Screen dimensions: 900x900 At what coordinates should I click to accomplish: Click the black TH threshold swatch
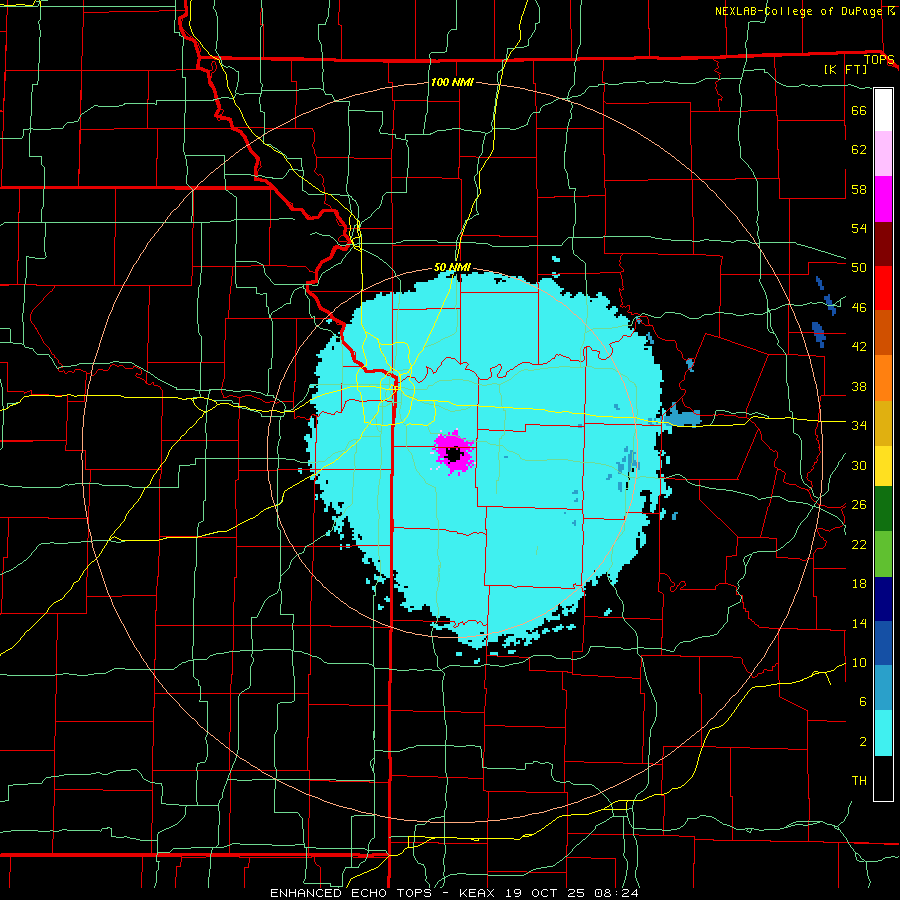click(883, 778)
